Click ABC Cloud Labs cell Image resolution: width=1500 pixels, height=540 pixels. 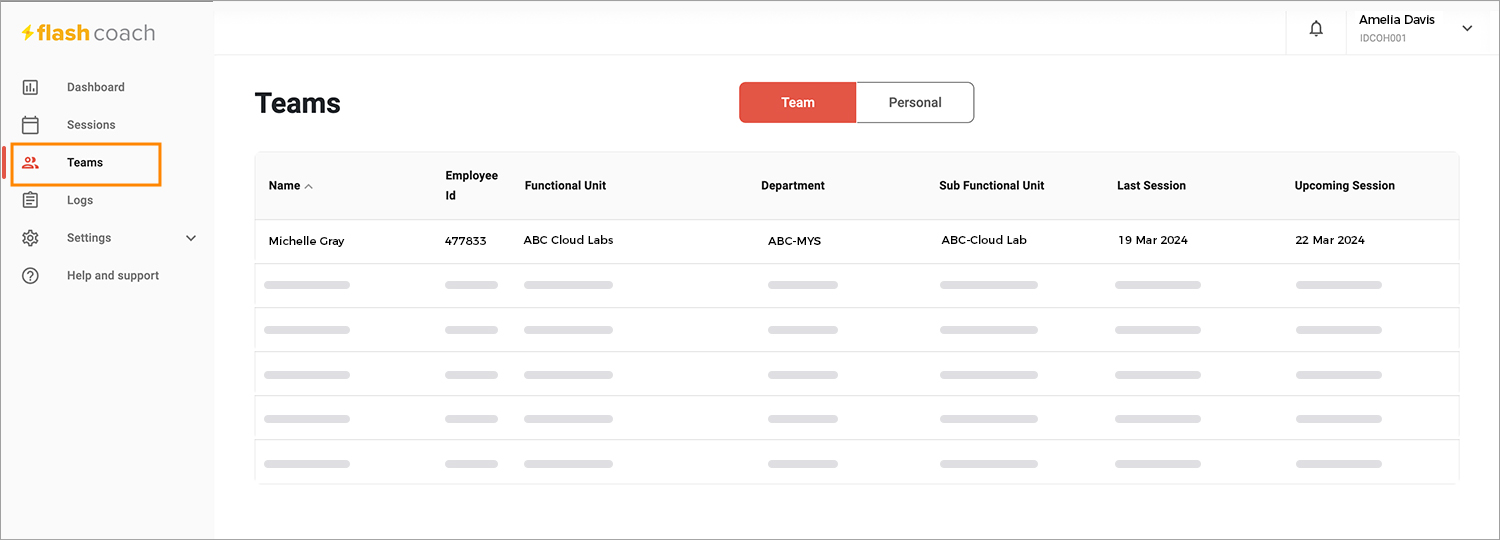568,240
